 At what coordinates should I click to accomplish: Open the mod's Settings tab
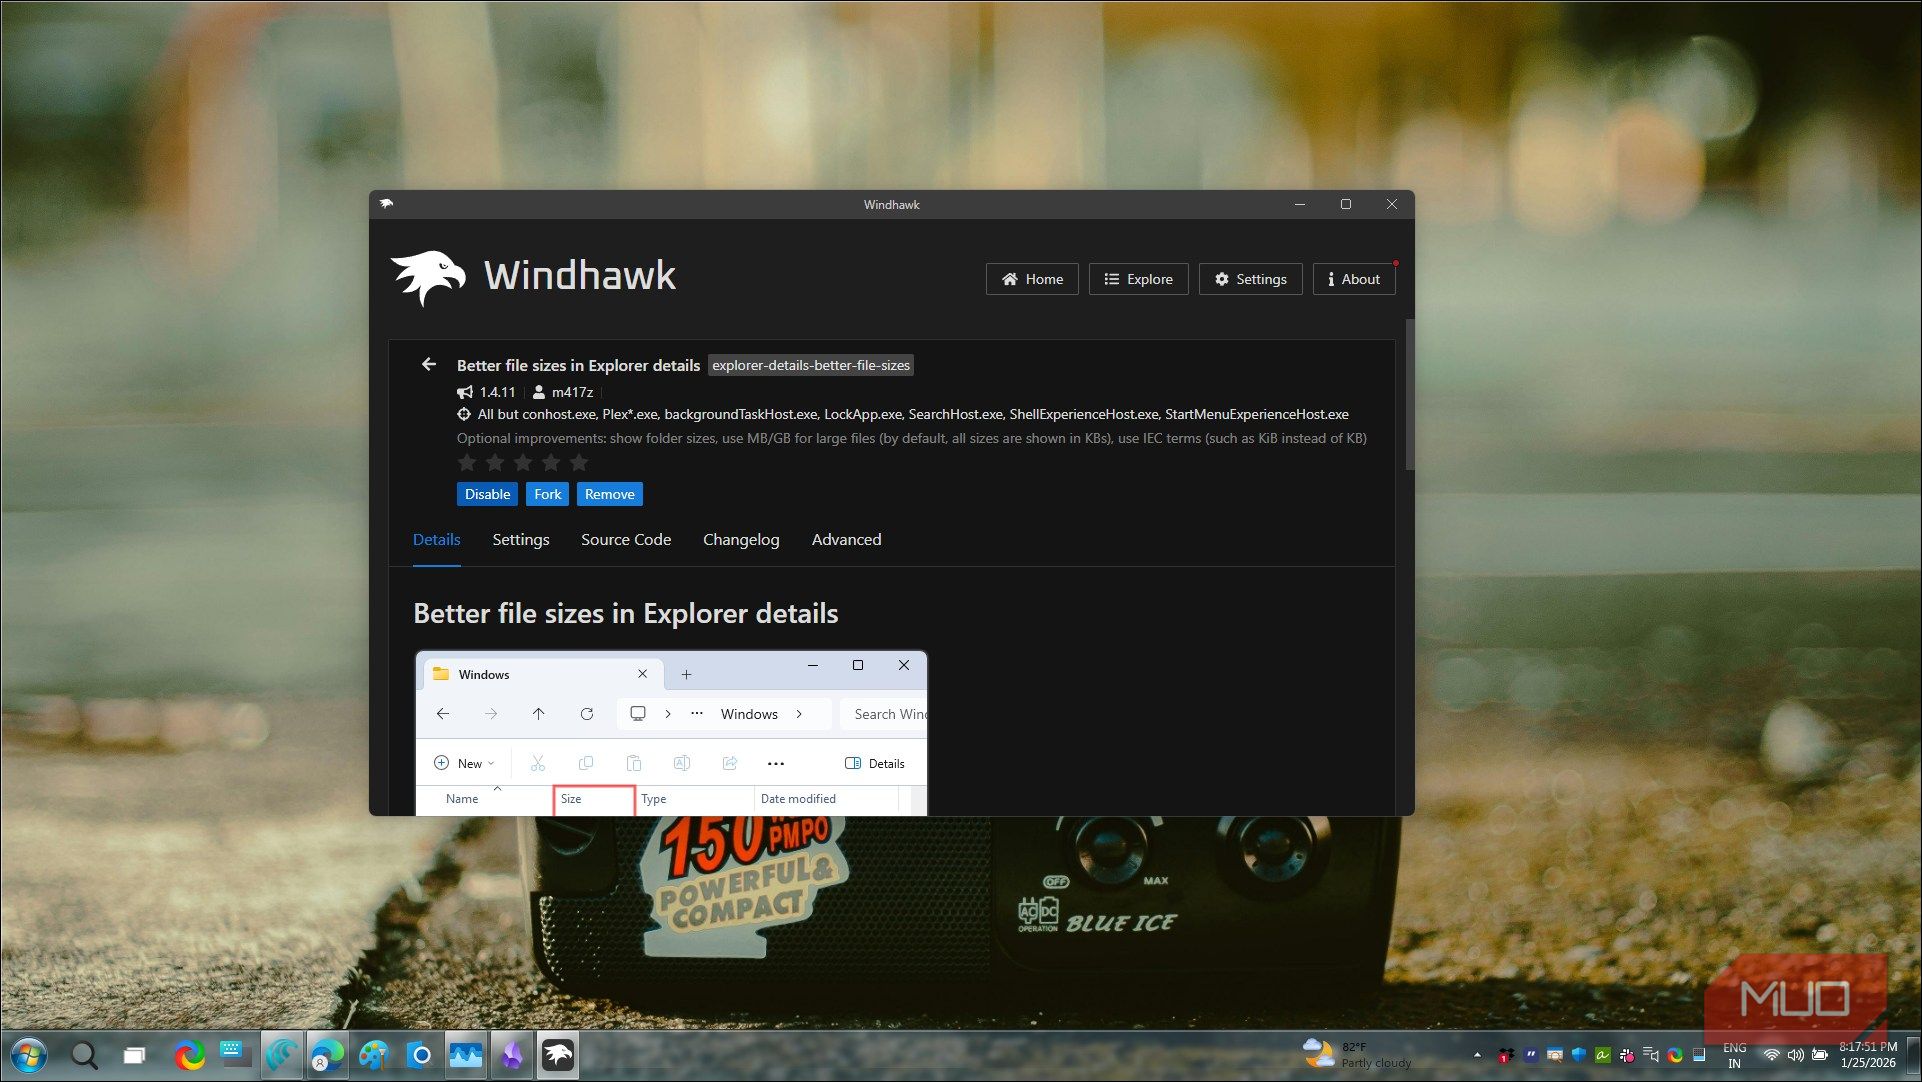[x=521, y=540]
